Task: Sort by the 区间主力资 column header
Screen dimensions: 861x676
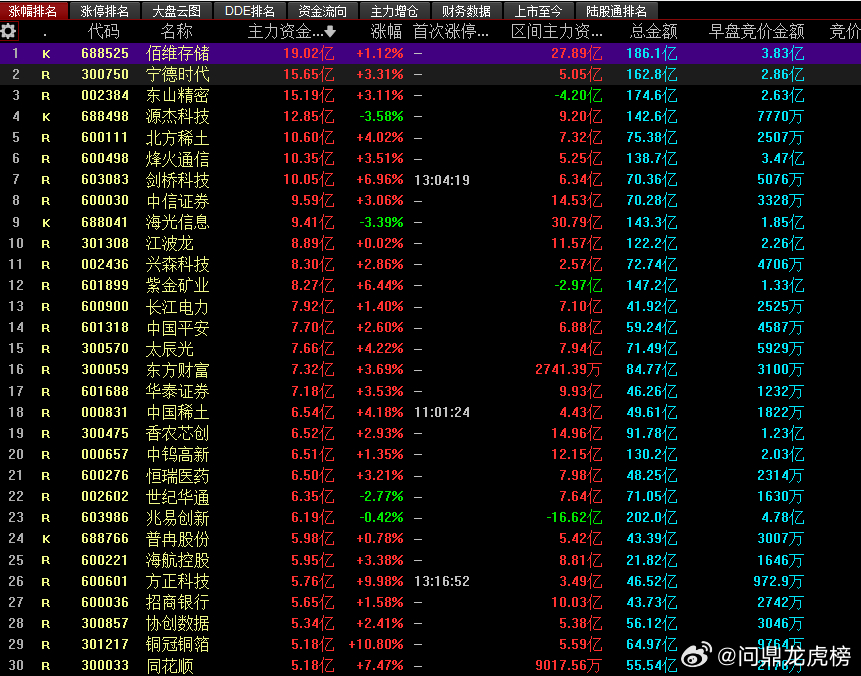Action: [x=556, y=32]
